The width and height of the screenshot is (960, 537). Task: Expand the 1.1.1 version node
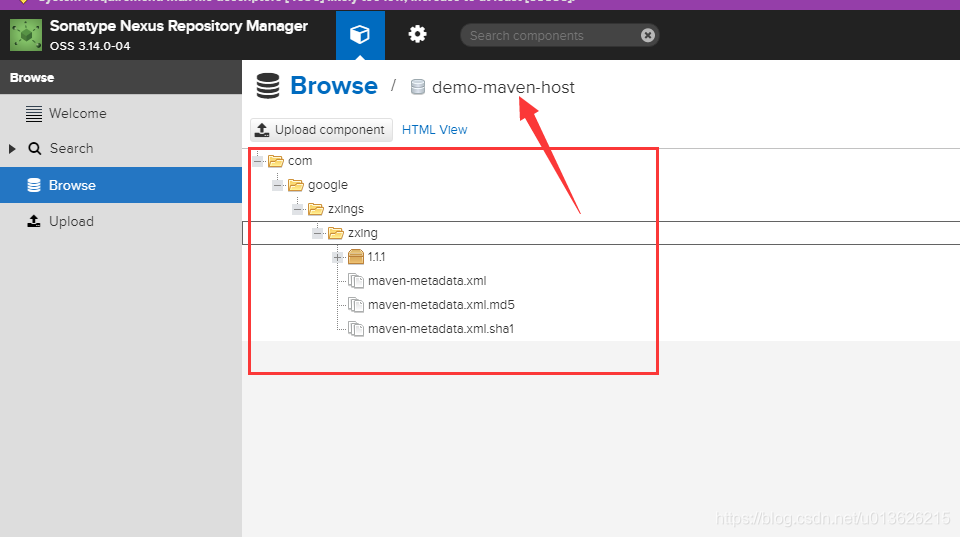(x=337, y=257)
